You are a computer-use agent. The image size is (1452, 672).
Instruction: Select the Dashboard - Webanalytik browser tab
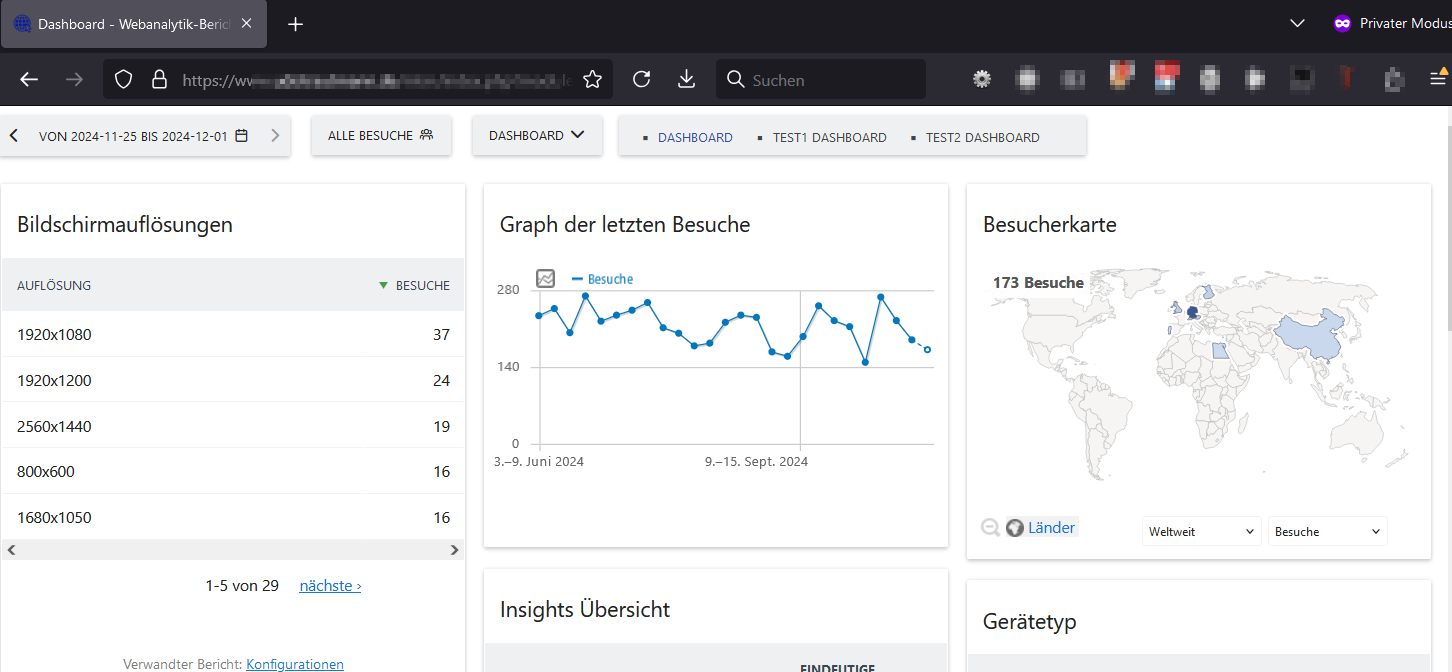pyautogui.click(x=133, y=24)
